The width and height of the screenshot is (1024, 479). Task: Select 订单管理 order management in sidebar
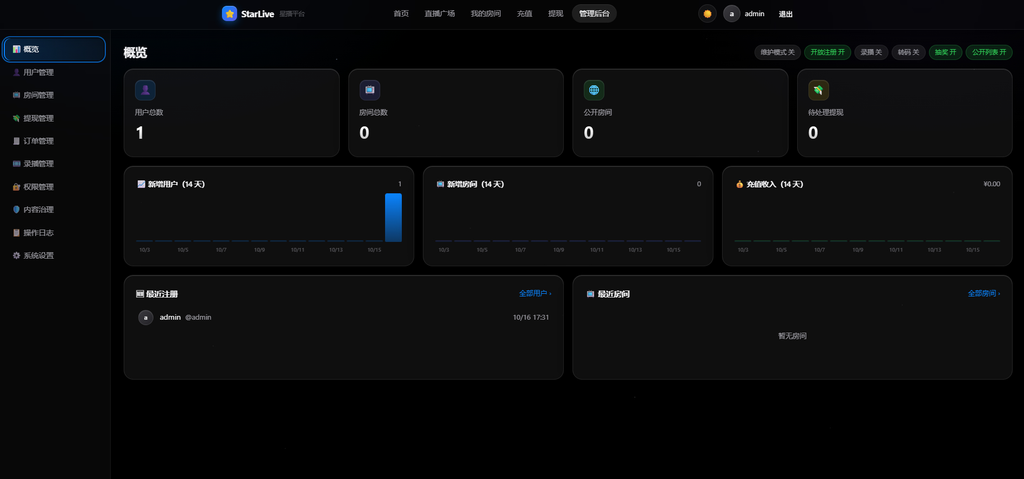54,141
